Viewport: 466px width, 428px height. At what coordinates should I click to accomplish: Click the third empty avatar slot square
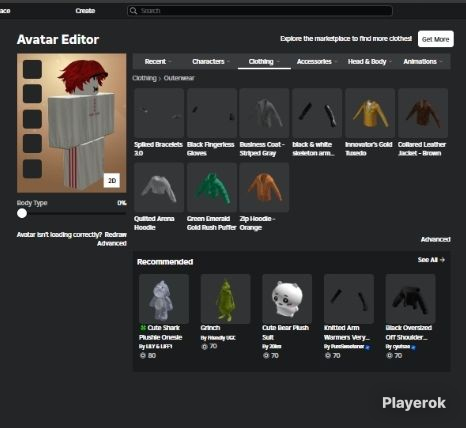point(32,119)
